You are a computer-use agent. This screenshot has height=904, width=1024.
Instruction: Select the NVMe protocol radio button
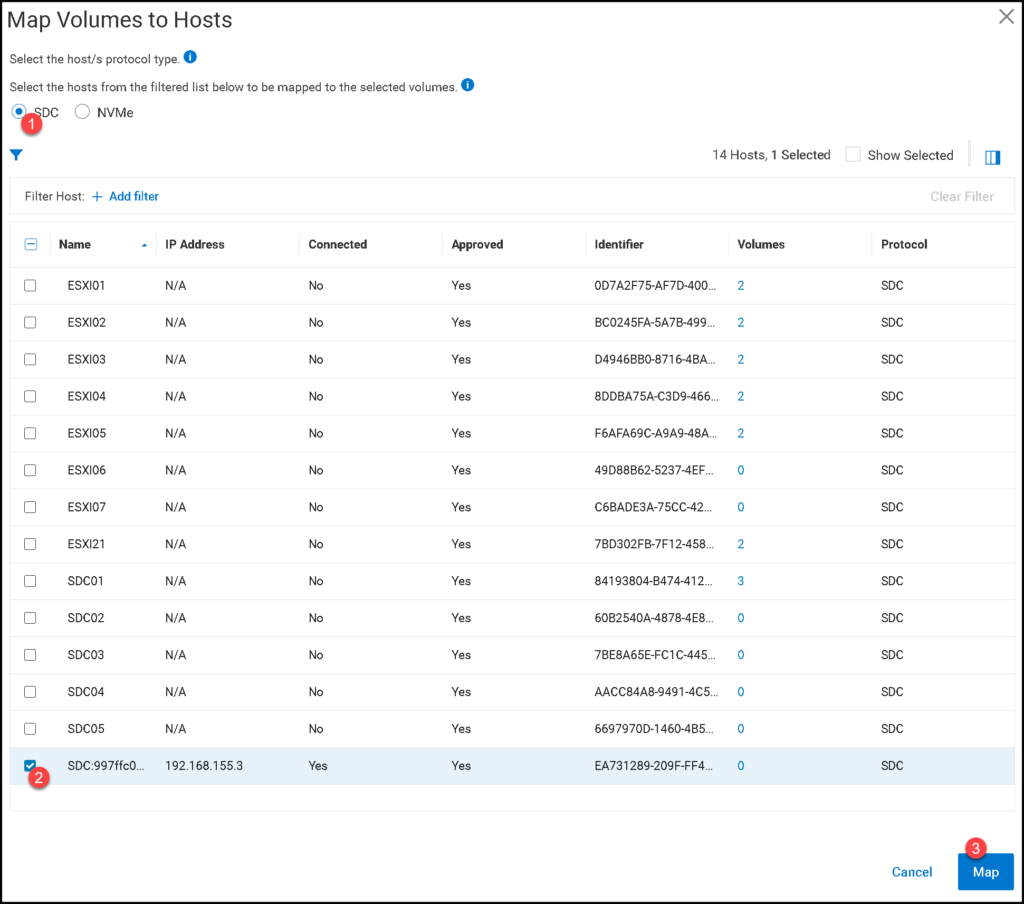82,112
